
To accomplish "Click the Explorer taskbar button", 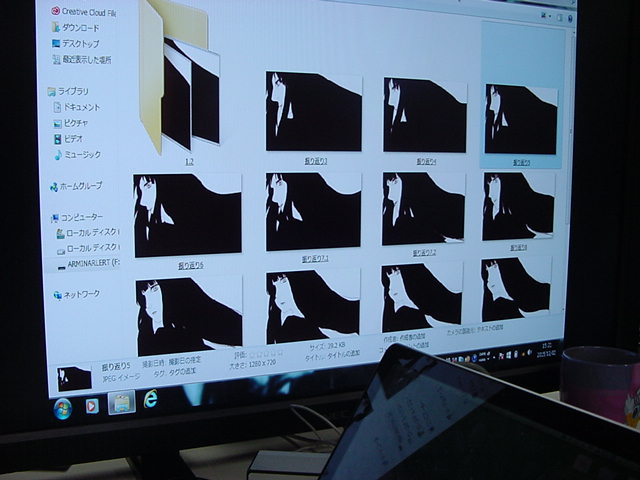I will [122, 402].
